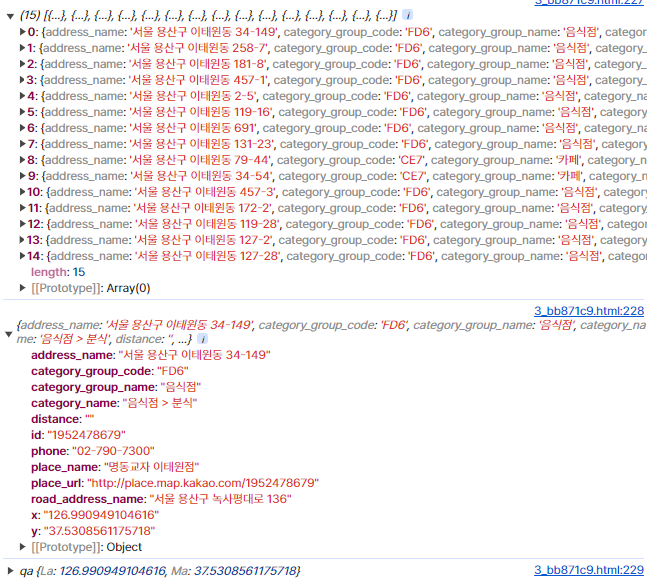Screen dimensions: 647x578
Task: Collapse the logged object with address_name 34-149
Action: coord(9,334)
